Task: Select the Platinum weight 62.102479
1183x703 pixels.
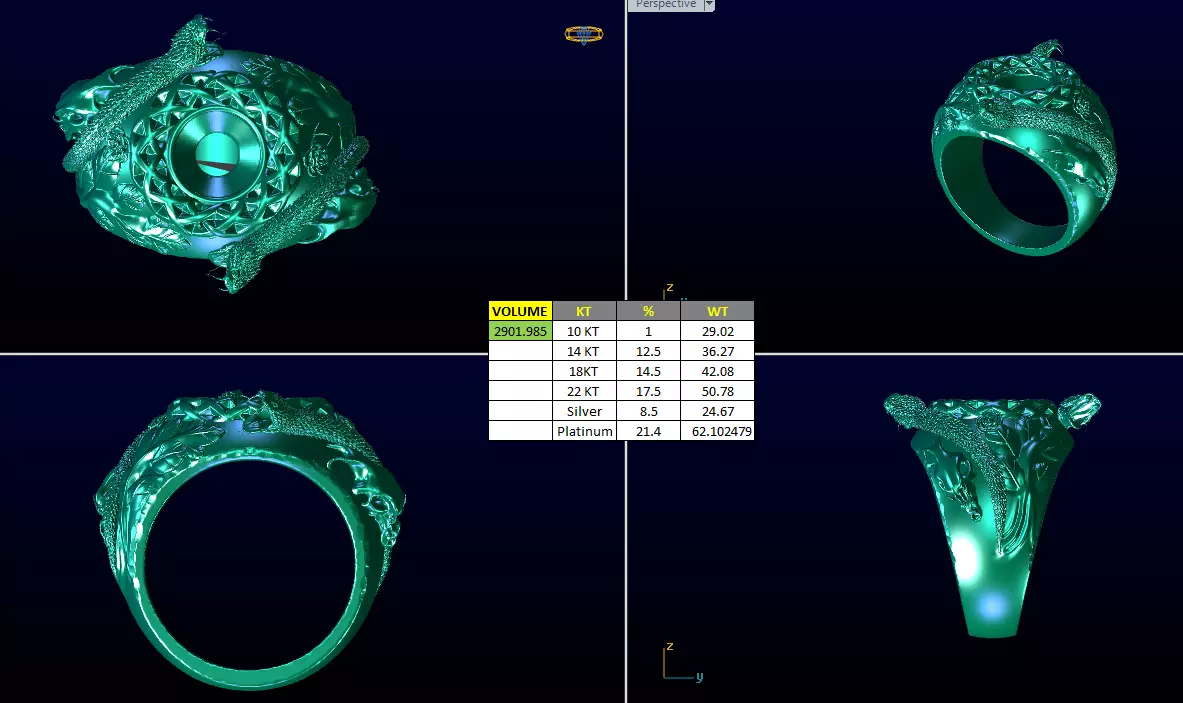Action: point(717,431)
